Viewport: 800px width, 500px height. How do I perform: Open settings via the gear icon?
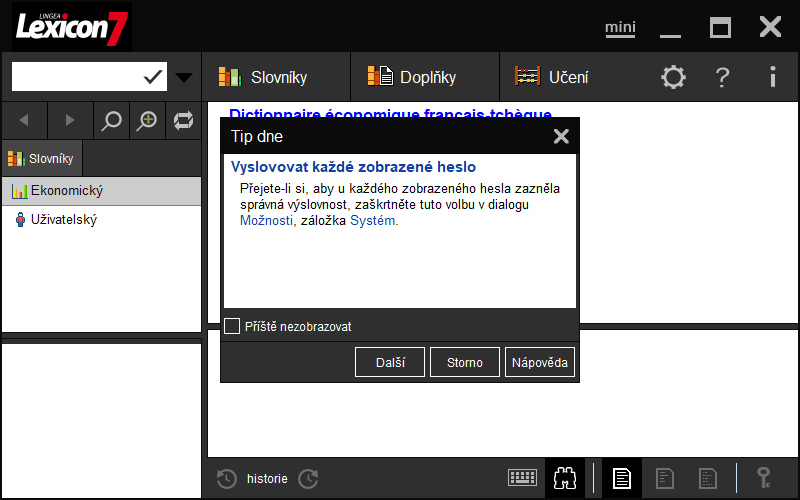[x=673, y=78]
